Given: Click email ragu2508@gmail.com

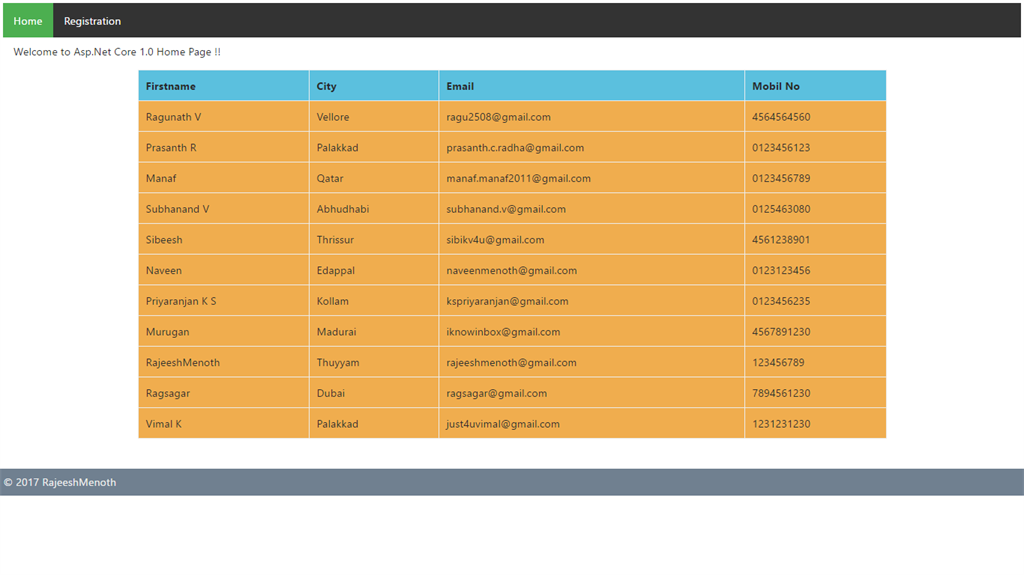Looking at the screenshot, I should [498, 117].
